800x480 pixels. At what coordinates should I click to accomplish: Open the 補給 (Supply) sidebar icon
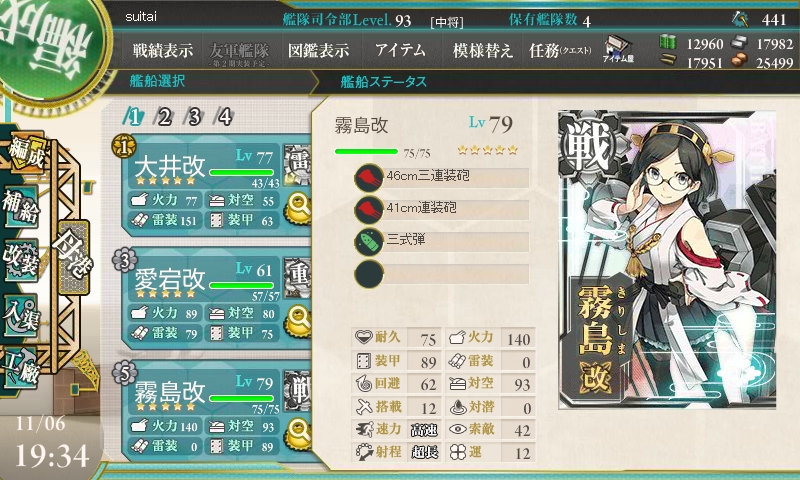pos(21,206)
